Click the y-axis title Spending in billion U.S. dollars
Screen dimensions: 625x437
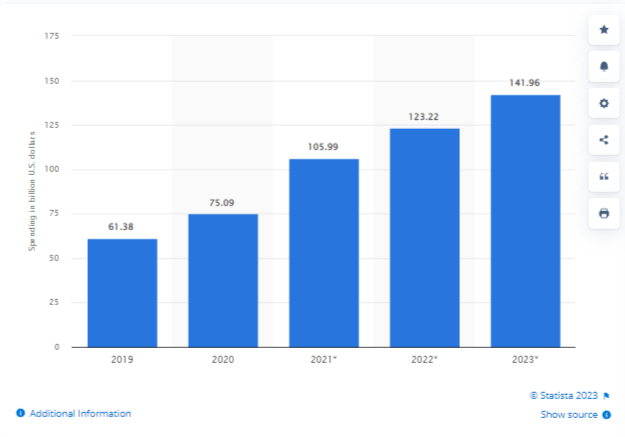point(31,191)
